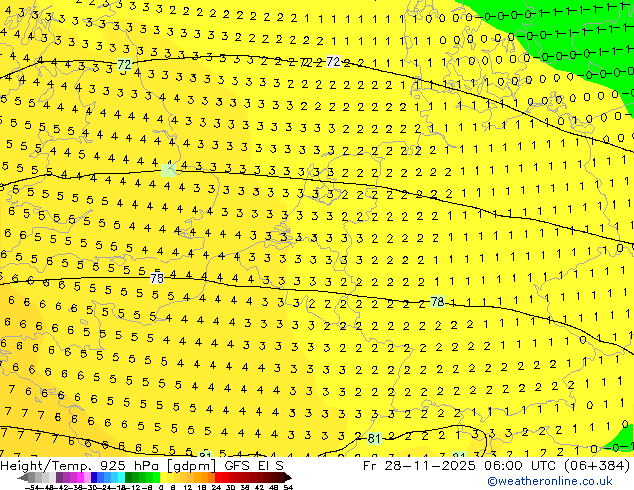Select the dark green legend swatch
Screen dimensions: 634x490
pos(129,477)
